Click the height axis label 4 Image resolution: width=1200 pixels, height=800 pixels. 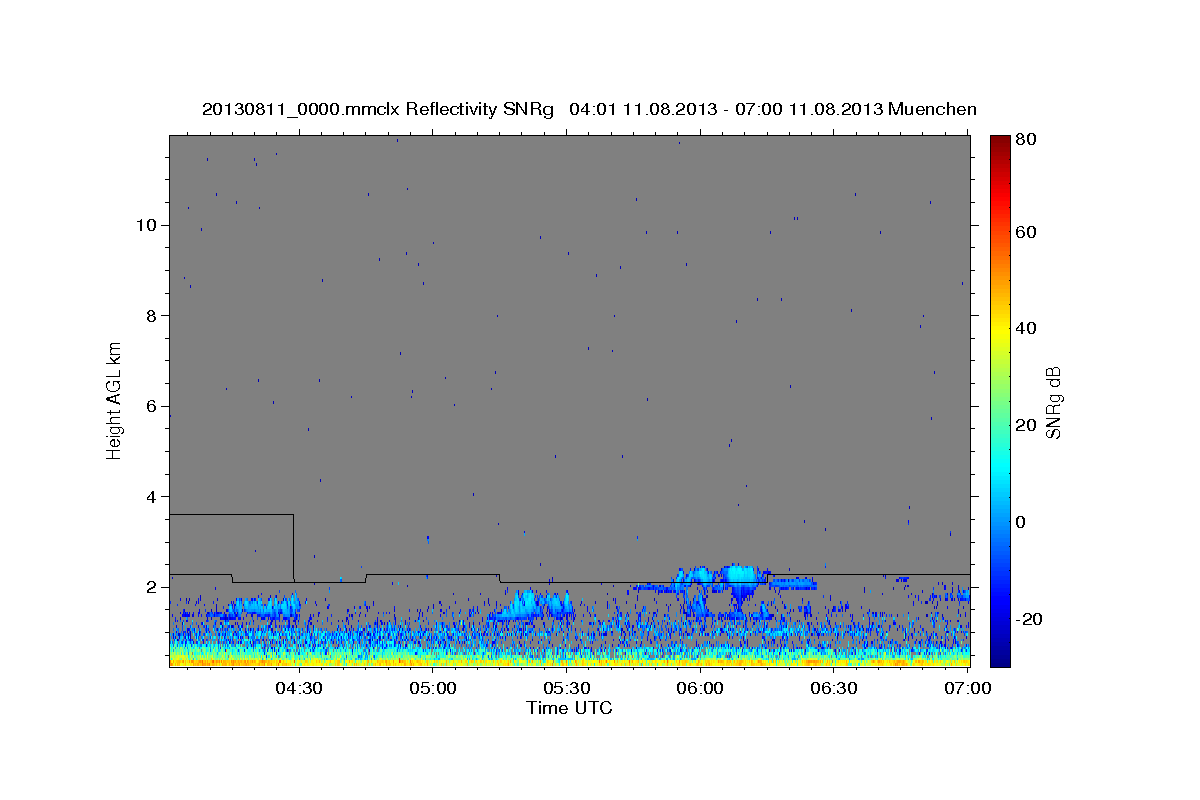151,497
